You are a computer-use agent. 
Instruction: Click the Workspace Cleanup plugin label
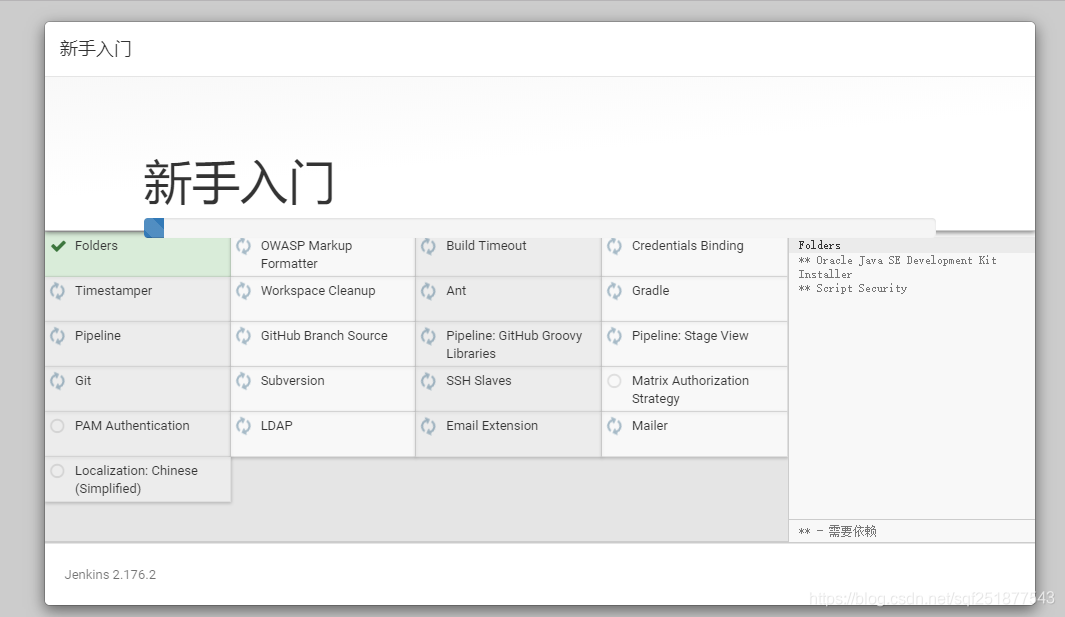318,291
